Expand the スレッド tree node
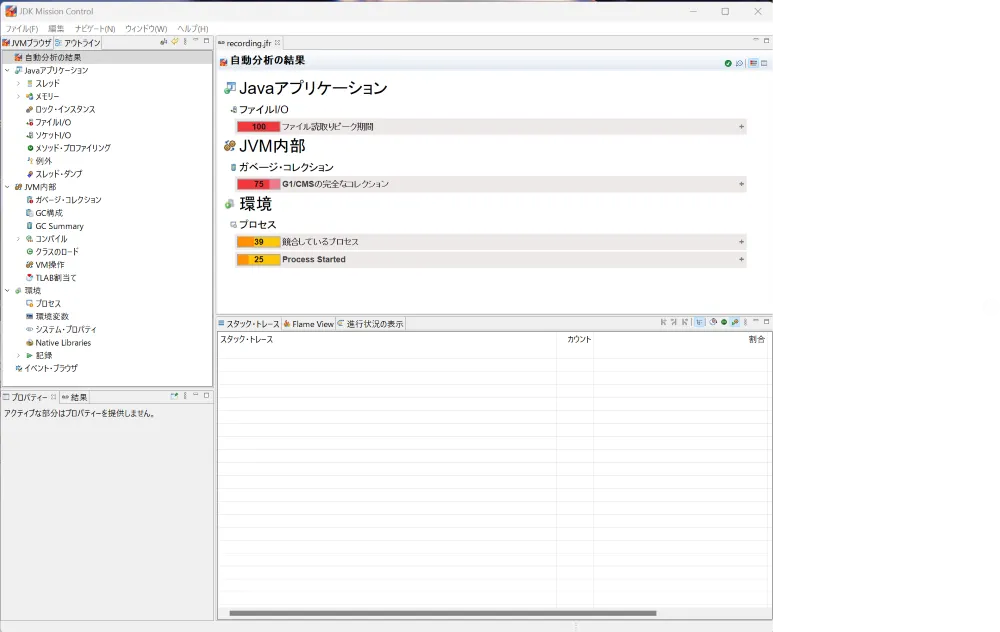 click(18, 84)
